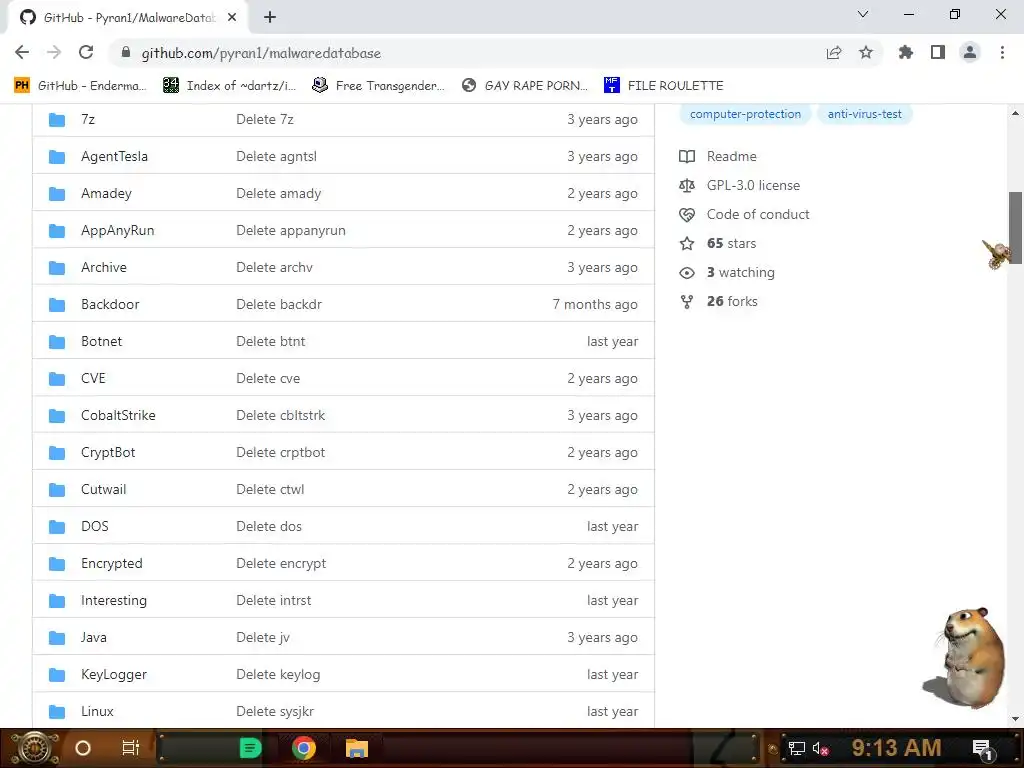The image size is (1024, 768).
Task: Click the Interesting folder icon
Action: pos(57,601)
